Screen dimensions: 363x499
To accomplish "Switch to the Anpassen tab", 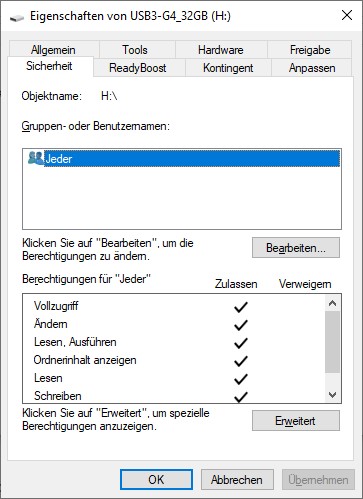I will pos(312,68).
